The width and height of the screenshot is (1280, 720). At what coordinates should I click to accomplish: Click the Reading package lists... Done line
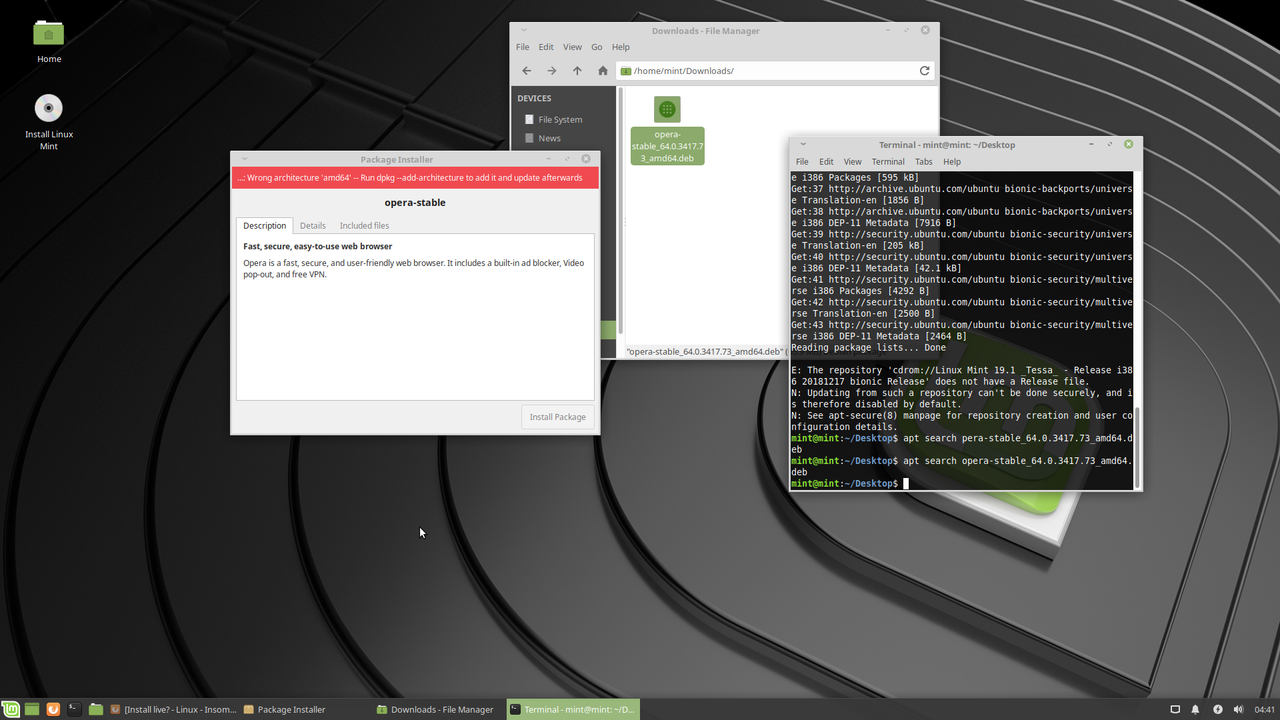(x=868, y=348)
